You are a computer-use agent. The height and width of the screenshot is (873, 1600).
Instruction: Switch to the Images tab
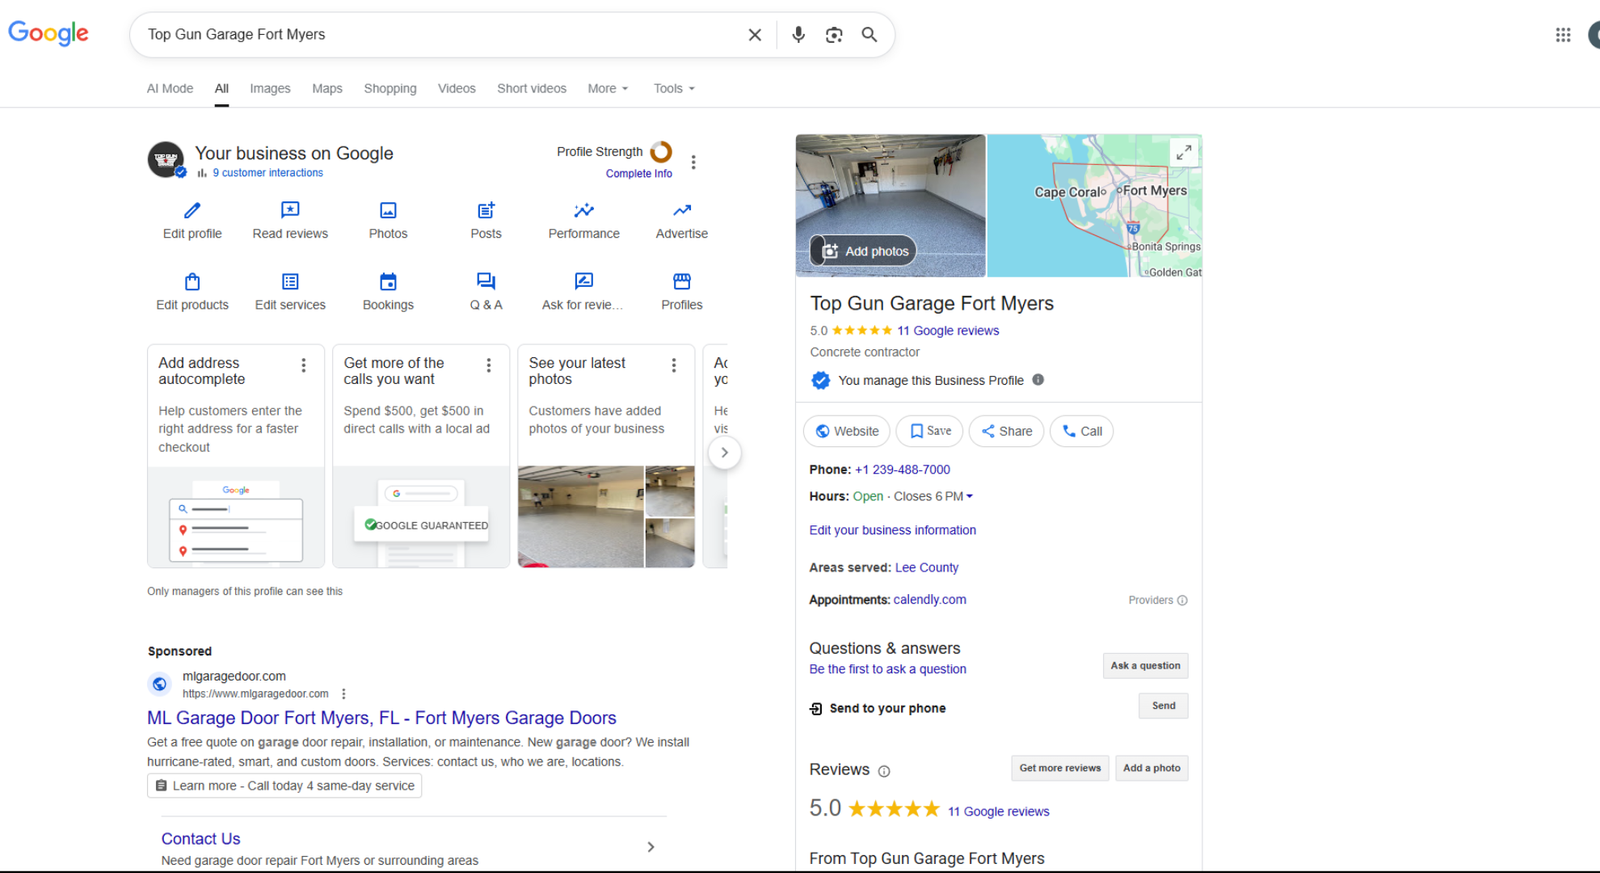[x=270, y=89]
